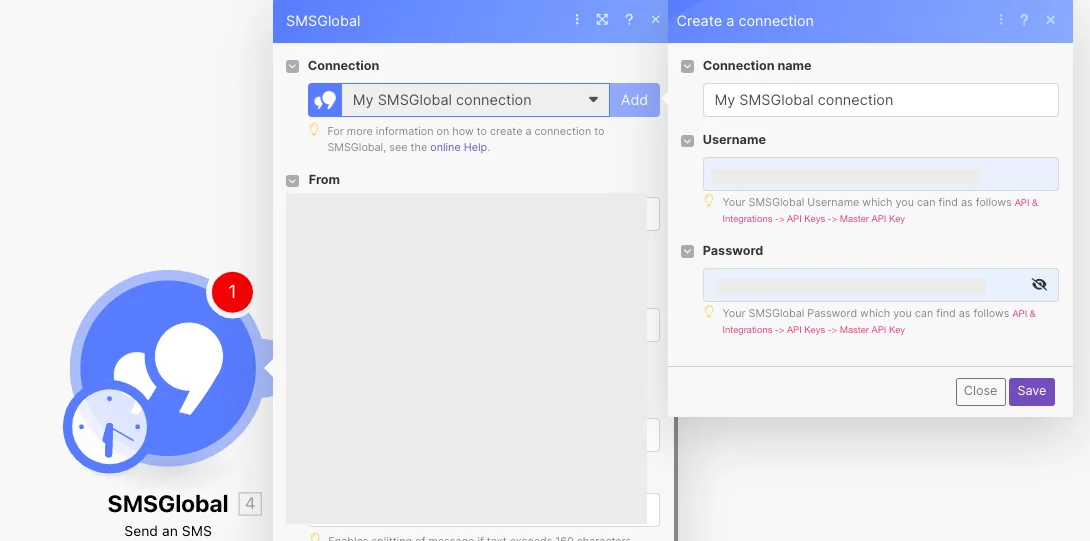Open the My SMSGlobal connection dropdown
The image size is (1090, 541).
point(475,100)
